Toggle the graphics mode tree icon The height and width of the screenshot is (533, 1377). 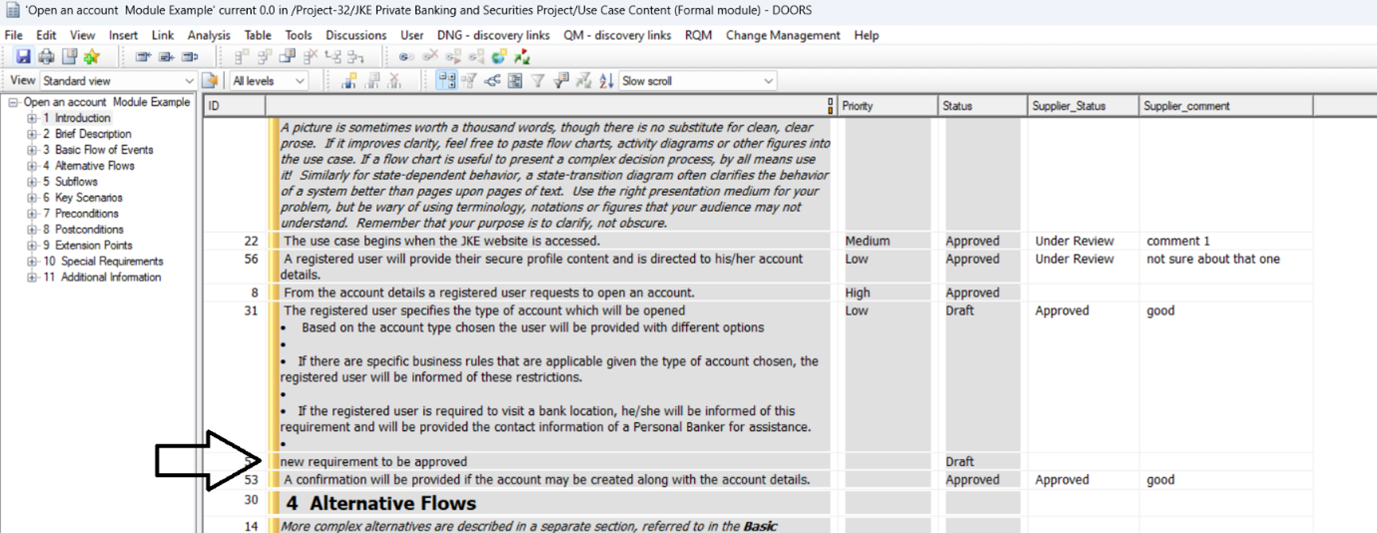[x=492, y=81]
